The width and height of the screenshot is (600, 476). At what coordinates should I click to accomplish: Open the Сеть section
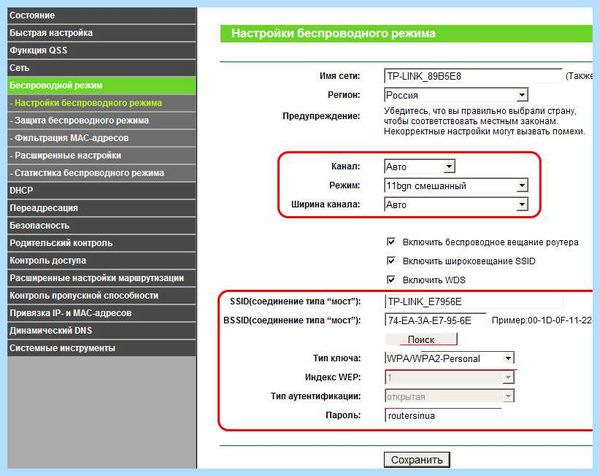tap(101, 68)
